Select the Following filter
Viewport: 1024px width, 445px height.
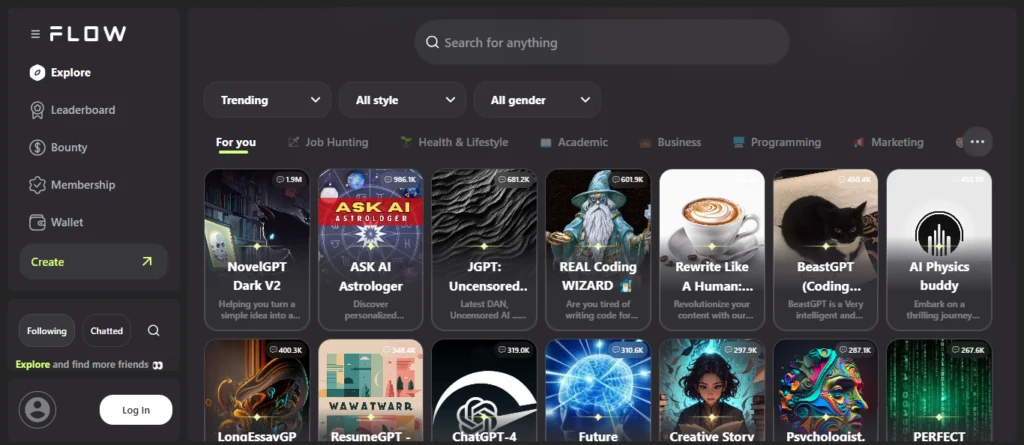pyautogui.click(x=46, y=331)
